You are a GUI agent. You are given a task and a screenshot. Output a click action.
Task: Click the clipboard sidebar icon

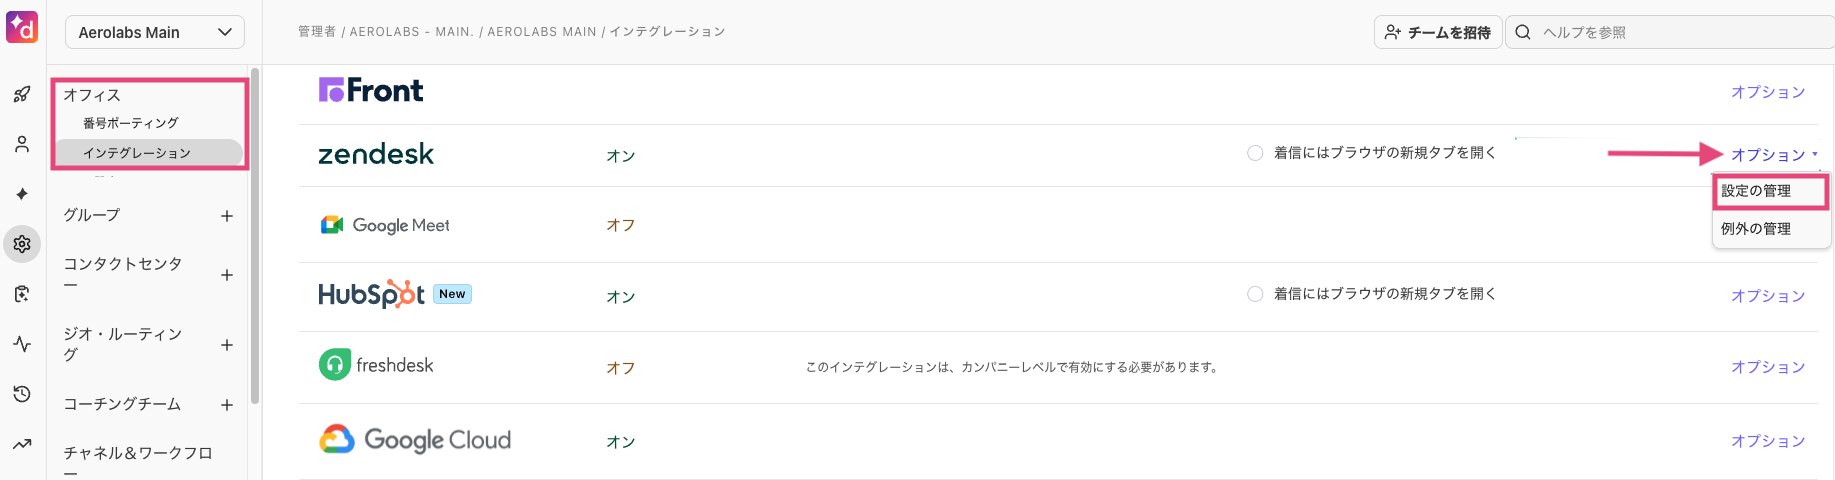point(22,294)
